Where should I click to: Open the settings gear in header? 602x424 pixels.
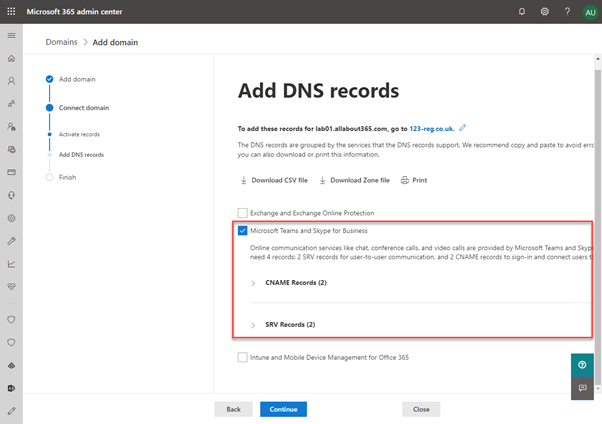[544, 12]
